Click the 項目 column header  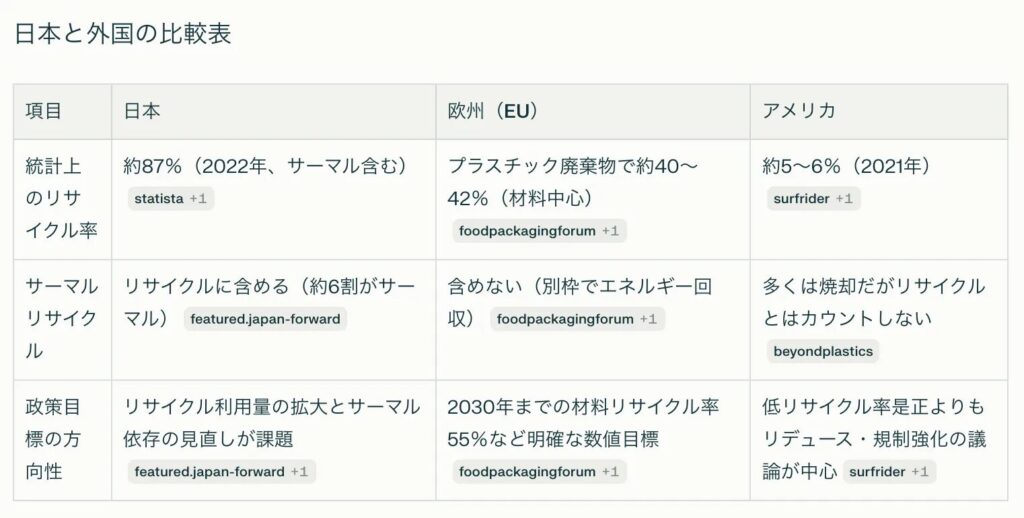pos(44,111)
